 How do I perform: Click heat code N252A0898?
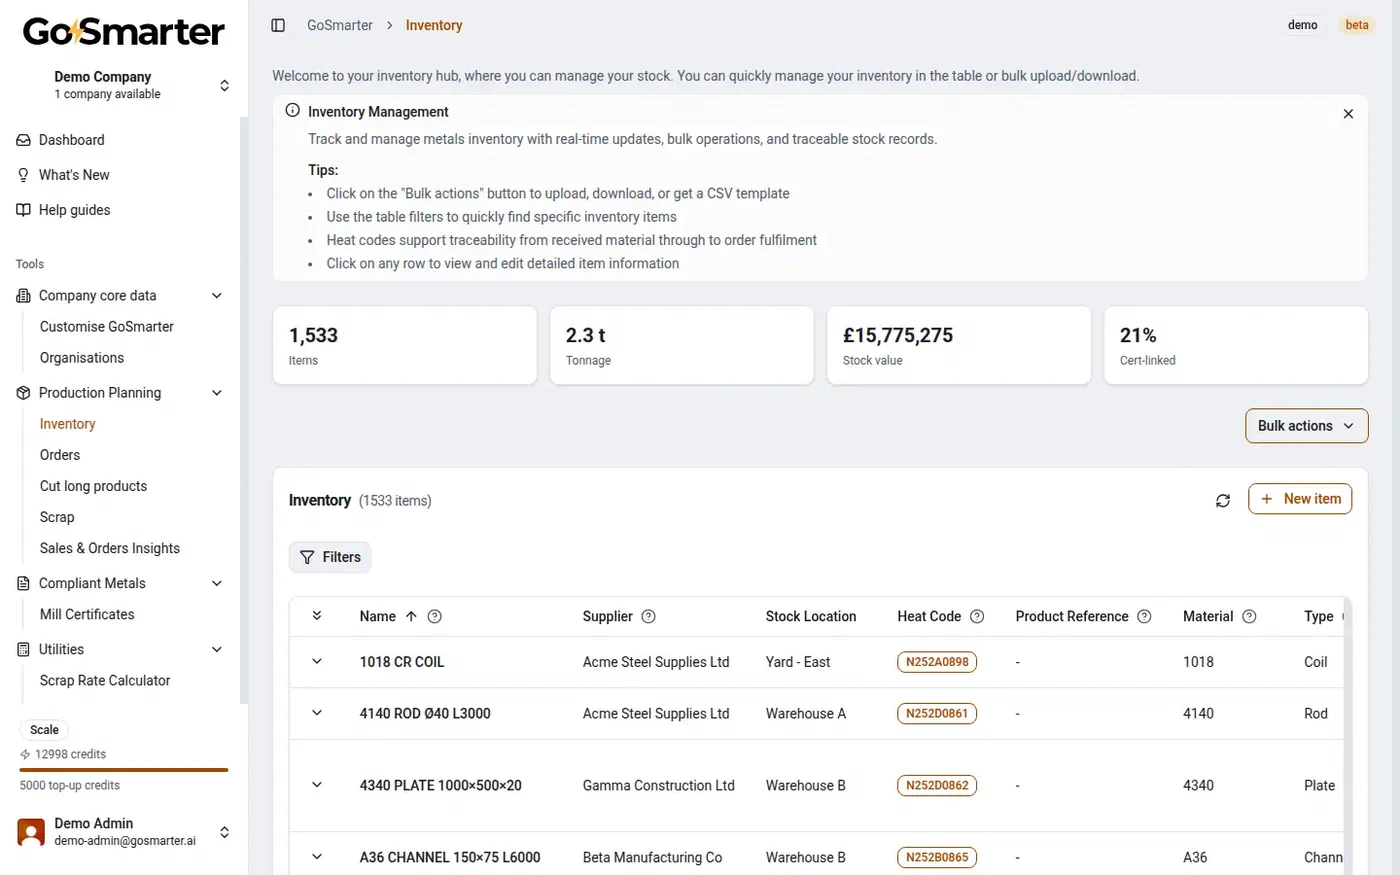click(937, 662)
